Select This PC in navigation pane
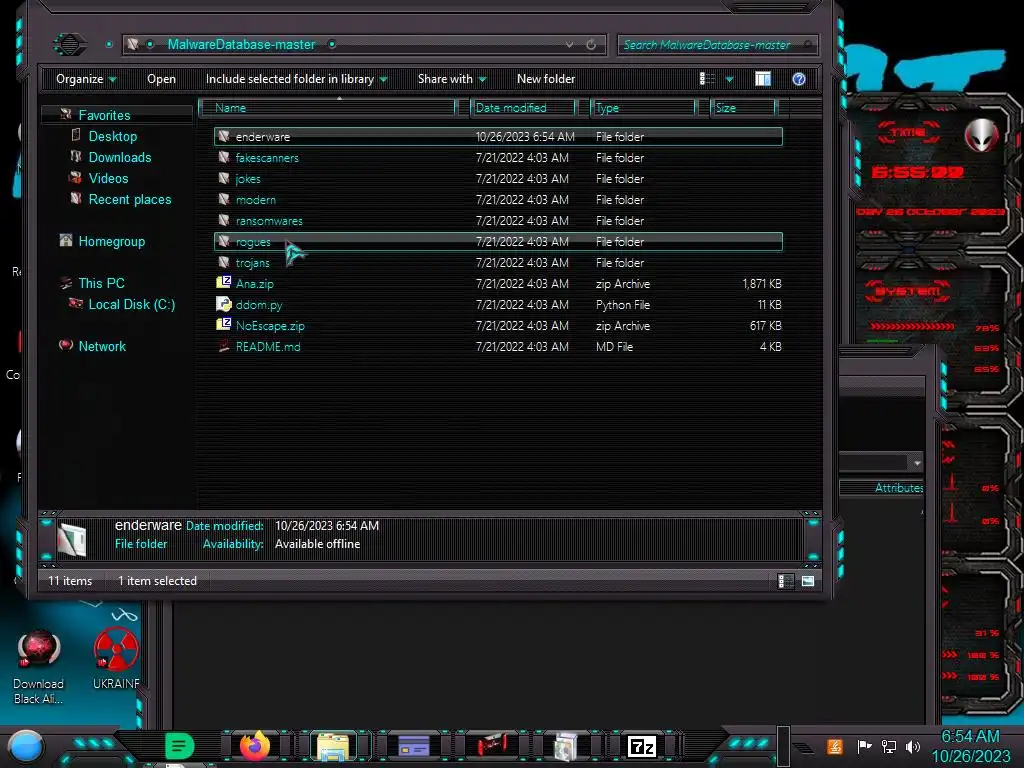Viewport: 1024px width, 768px height. (x=101, y=283)
